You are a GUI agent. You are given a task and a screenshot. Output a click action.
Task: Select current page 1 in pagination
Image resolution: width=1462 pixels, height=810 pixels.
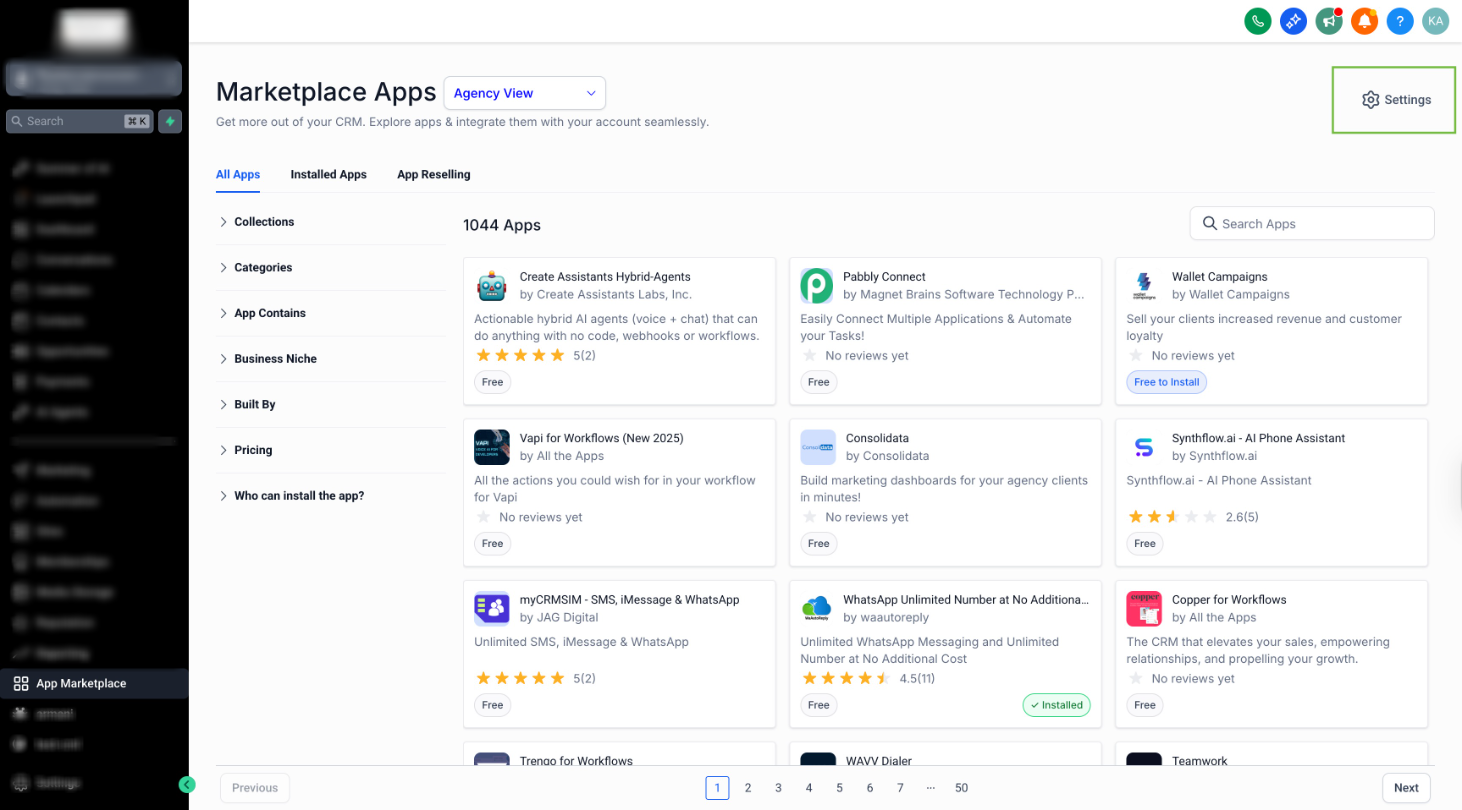pyautogui.click(x=717, y=788)
